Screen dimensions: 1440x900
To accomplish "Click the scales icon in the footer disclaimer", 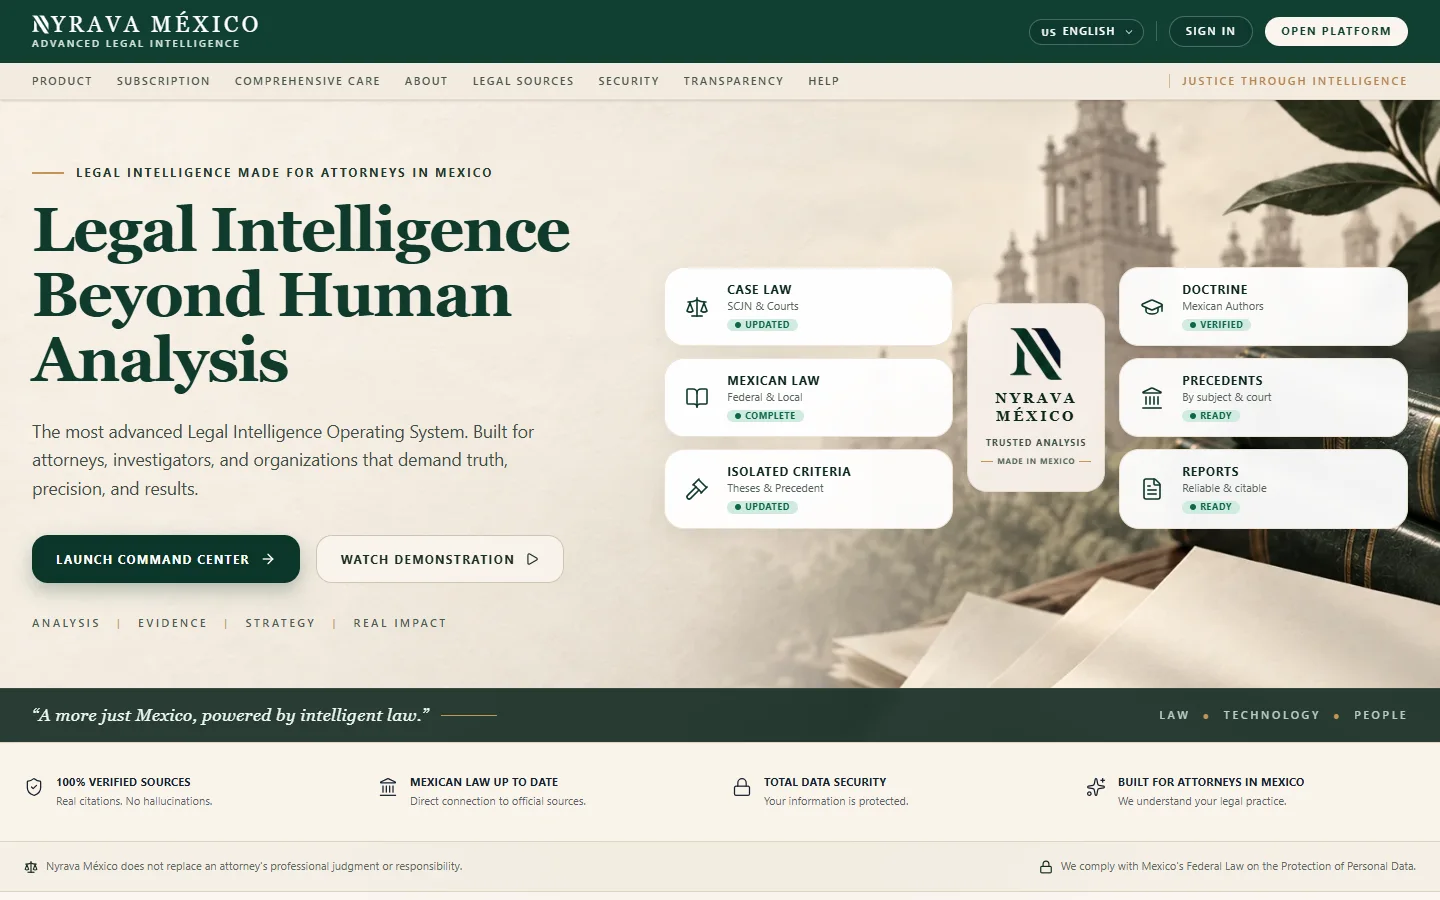I will pos(31,867).
